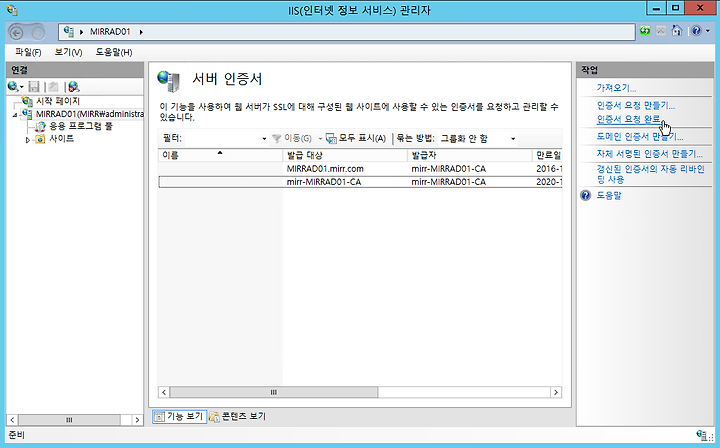Expand the 사이트 tree node arrow

point(28,140)
